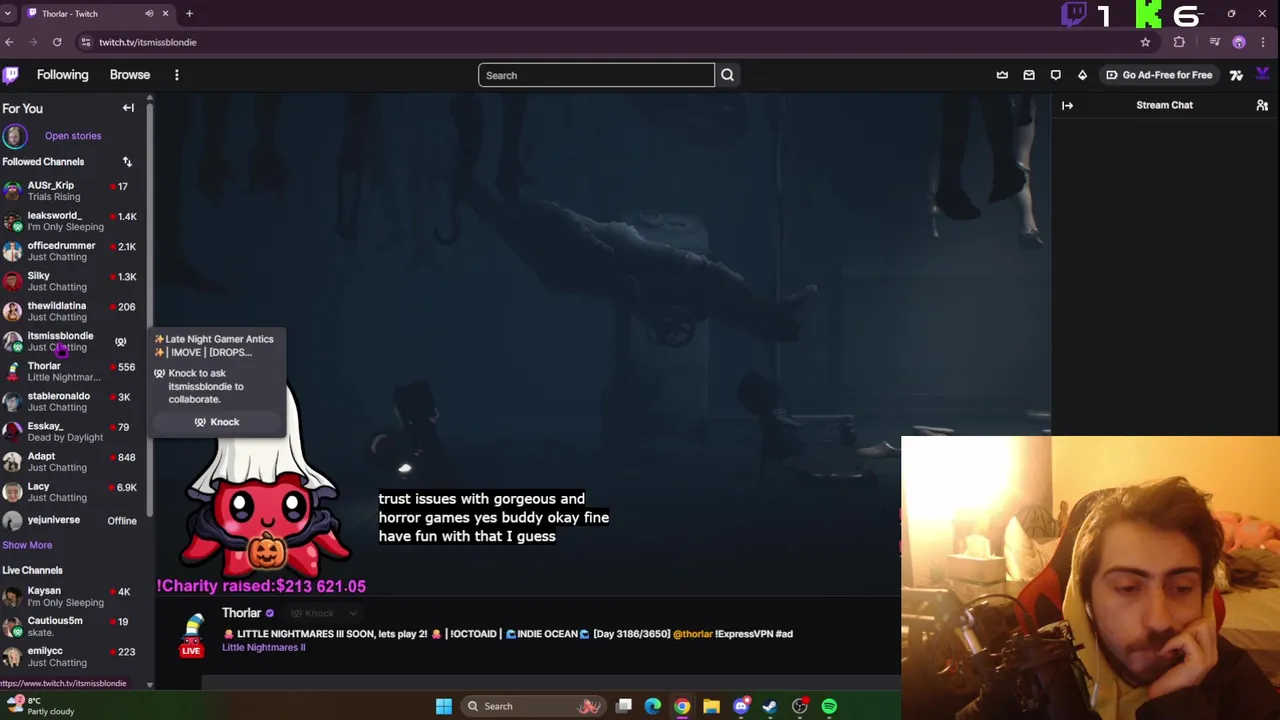This screenshot has width=1280, height=720.
Task: Expand Show More followed channels
Action: 27,545
